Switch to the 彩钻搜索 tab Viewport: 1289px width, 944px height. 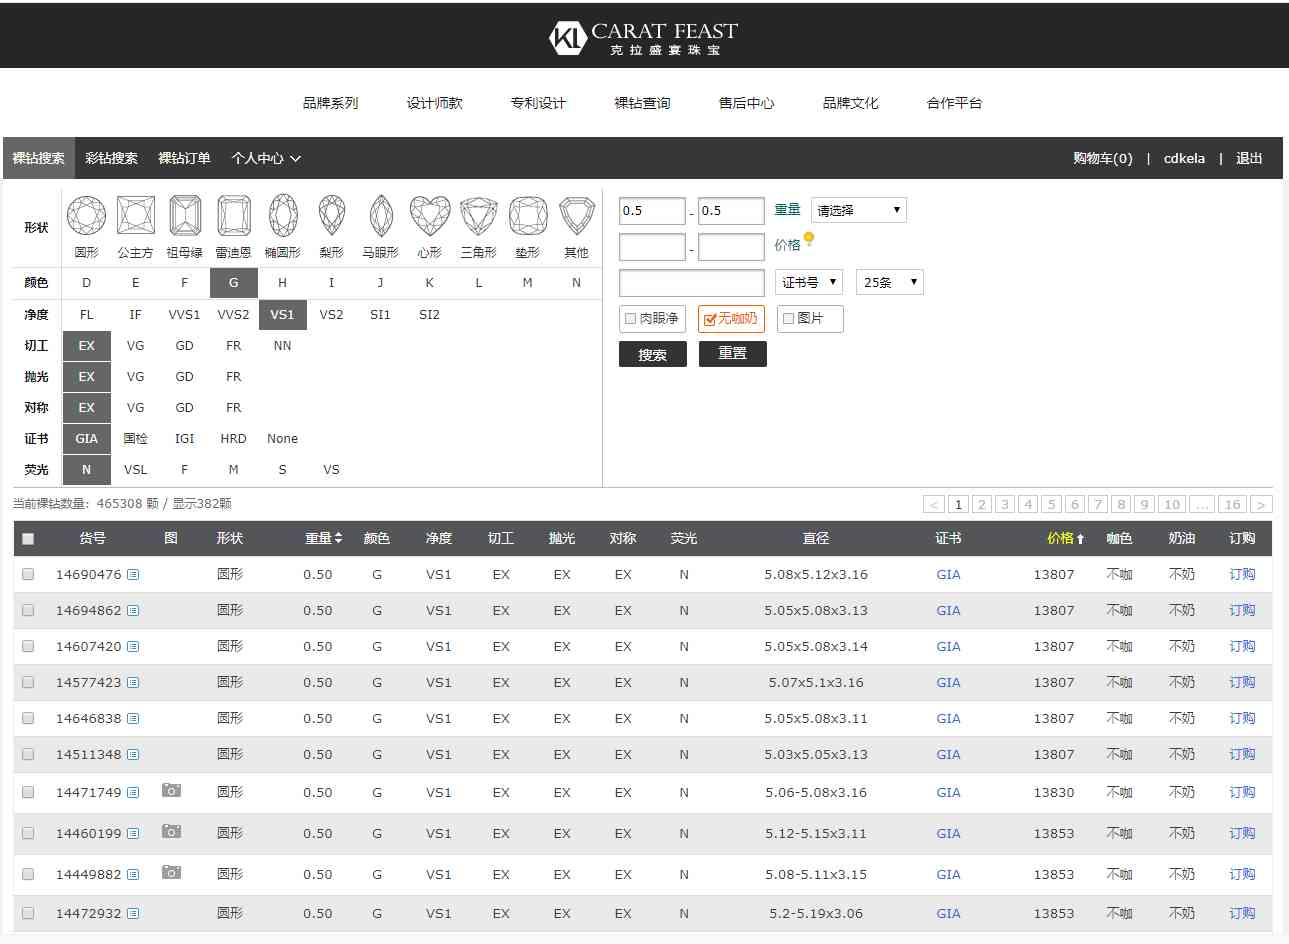pyautogui.click(x=111, y=158)
